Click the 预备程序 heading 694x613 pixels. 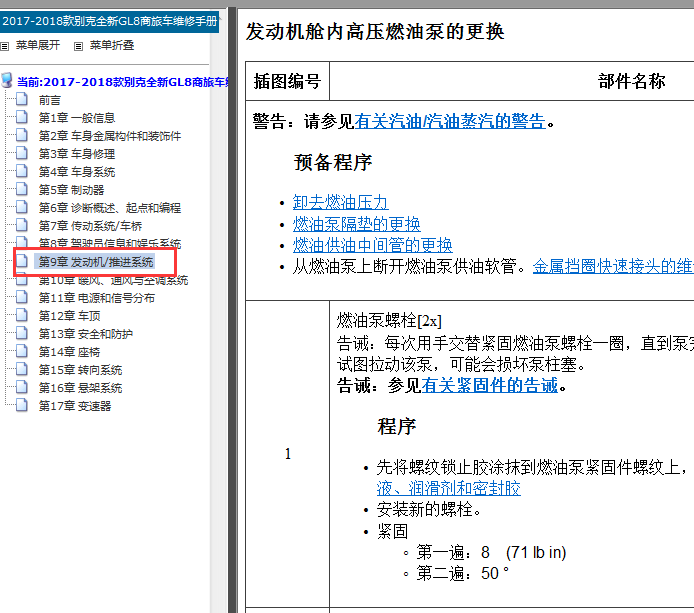click(333, 162)
